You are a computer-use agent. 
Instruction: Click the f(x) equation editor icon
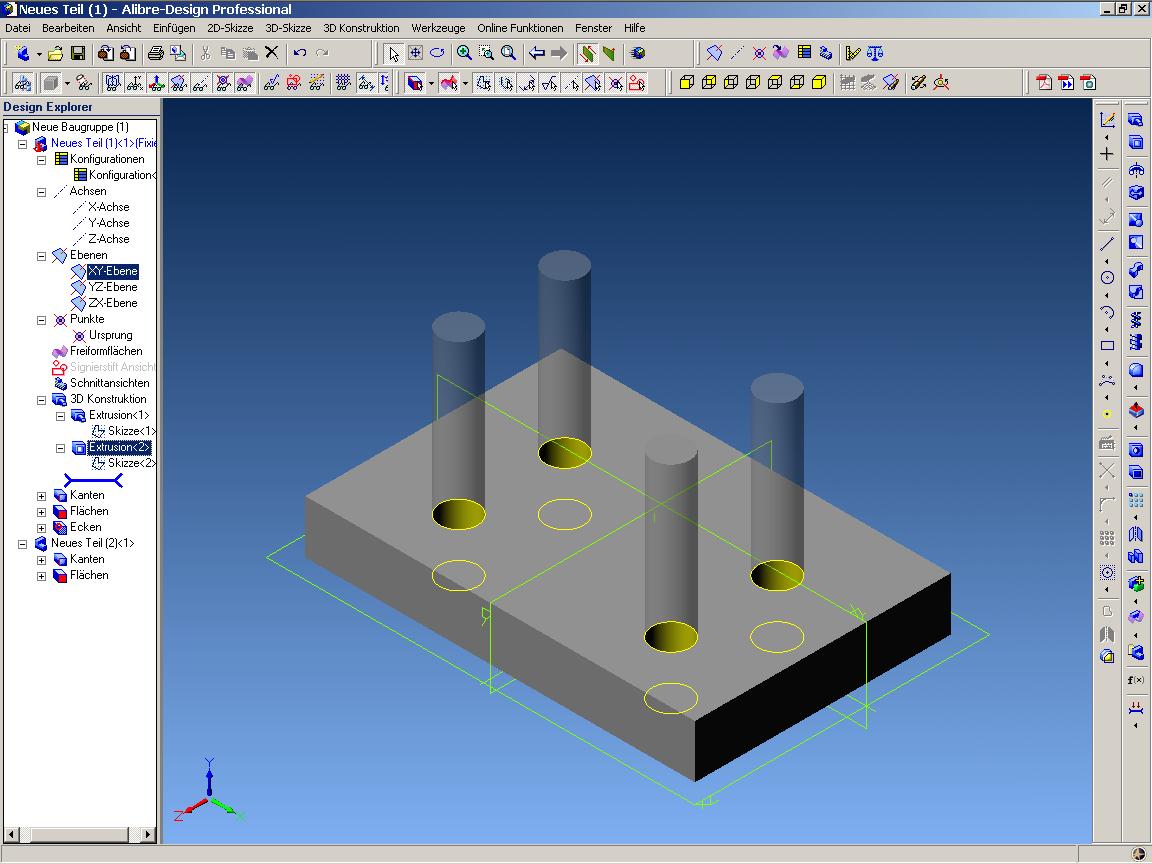click(1136, 680)
